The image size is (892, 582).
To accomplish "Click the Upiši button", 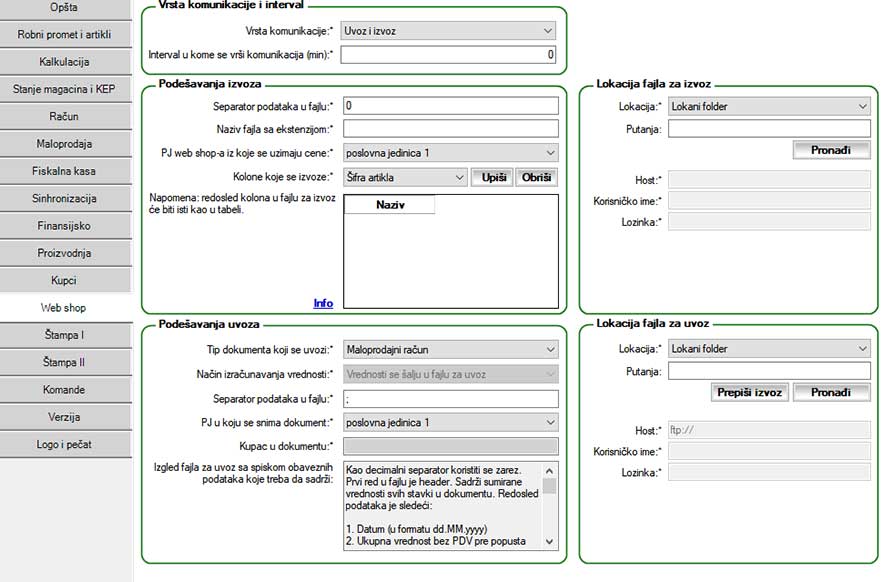I will tap(493, 178).
